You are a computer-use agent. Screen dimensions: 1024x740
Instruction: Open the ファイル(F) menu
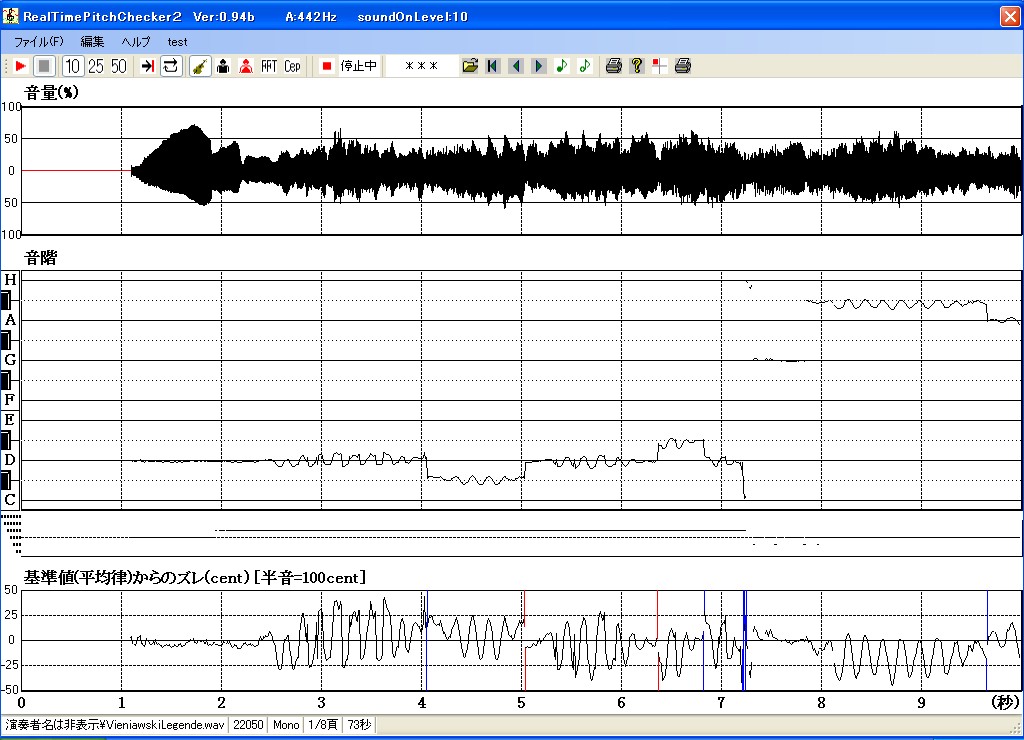(x=39, y=42)
